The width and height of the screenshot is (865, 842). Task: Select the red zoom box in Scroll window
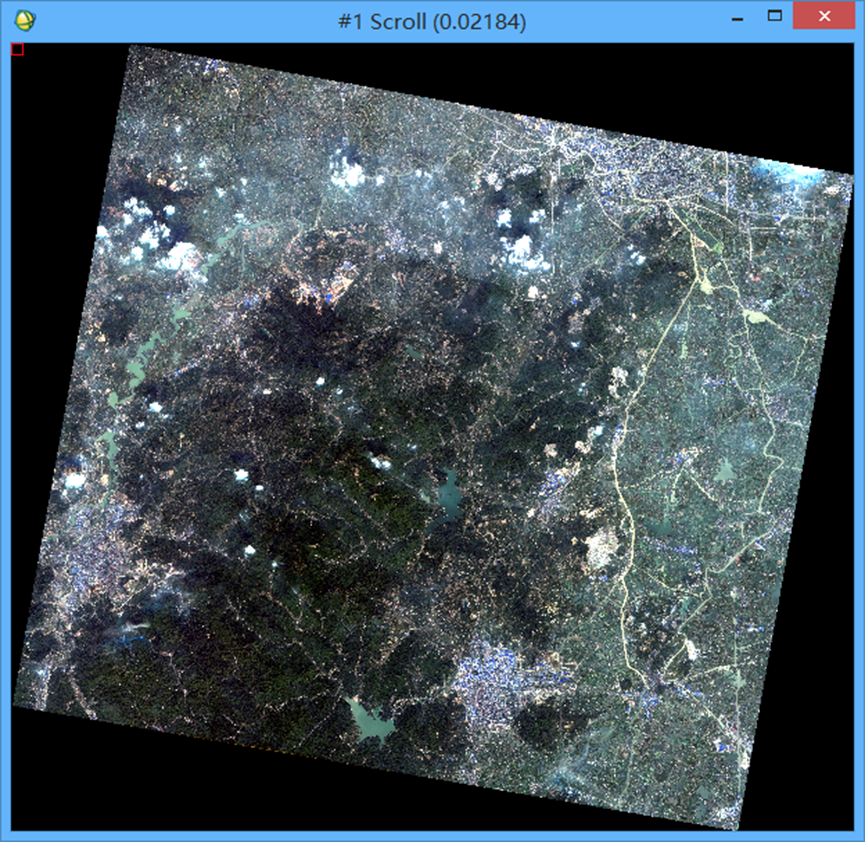[x=18, y=50]
